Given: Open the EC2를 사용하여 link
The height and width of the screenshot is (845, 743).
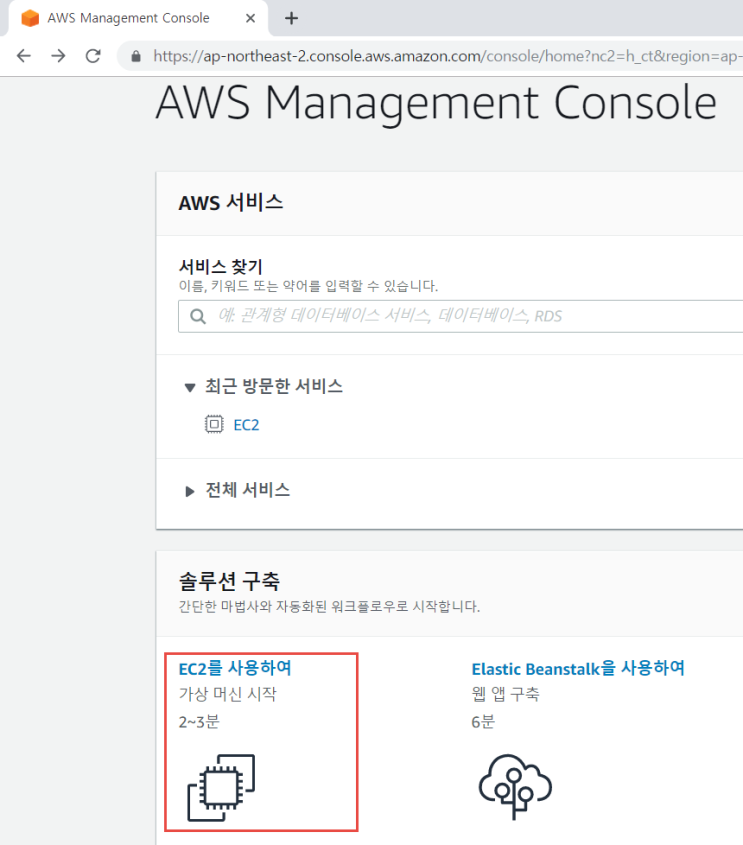Looking at the screenshot, I should 235,668.
